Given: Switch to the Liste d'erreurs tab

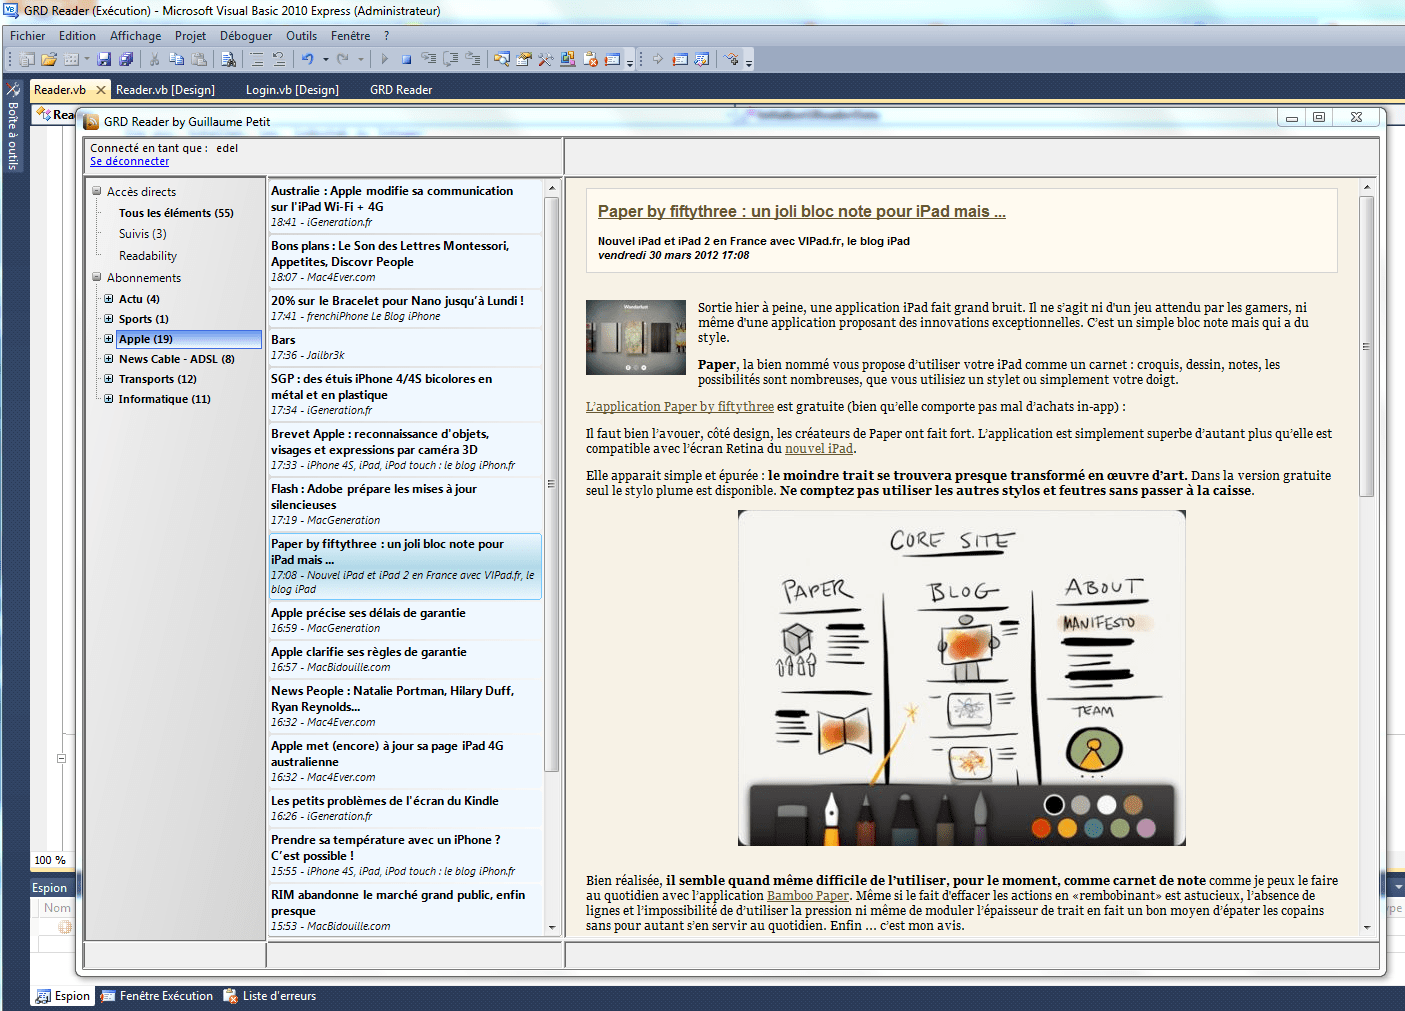Looking at the screenshot, I should coord(270,996).
